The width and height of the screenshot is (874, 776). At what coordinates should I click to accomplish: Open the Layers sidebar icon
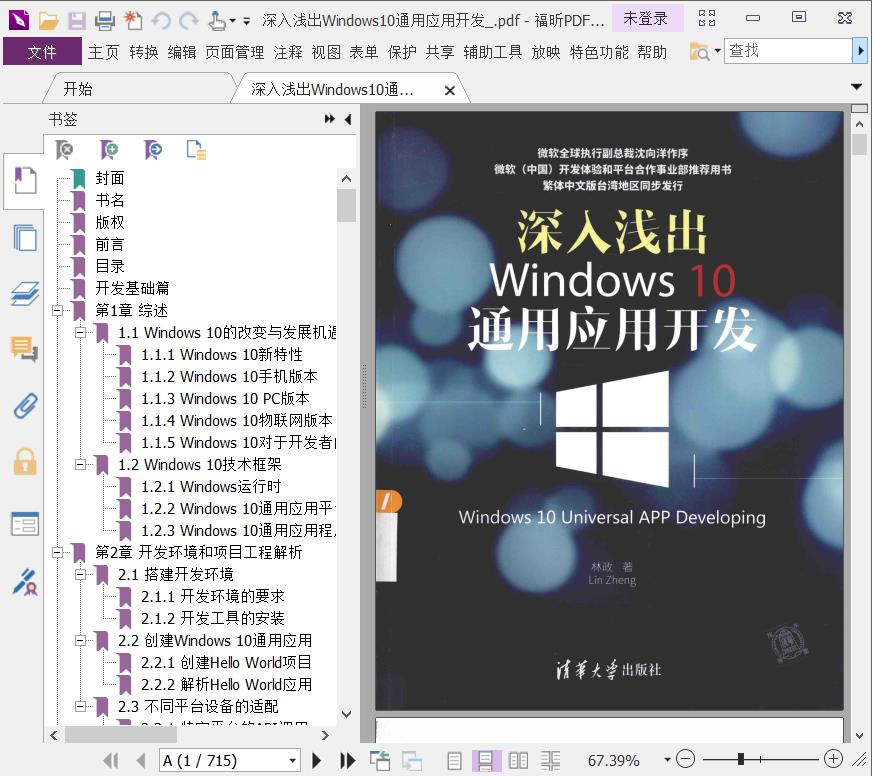pyautogui.click(x=25, y=293)
